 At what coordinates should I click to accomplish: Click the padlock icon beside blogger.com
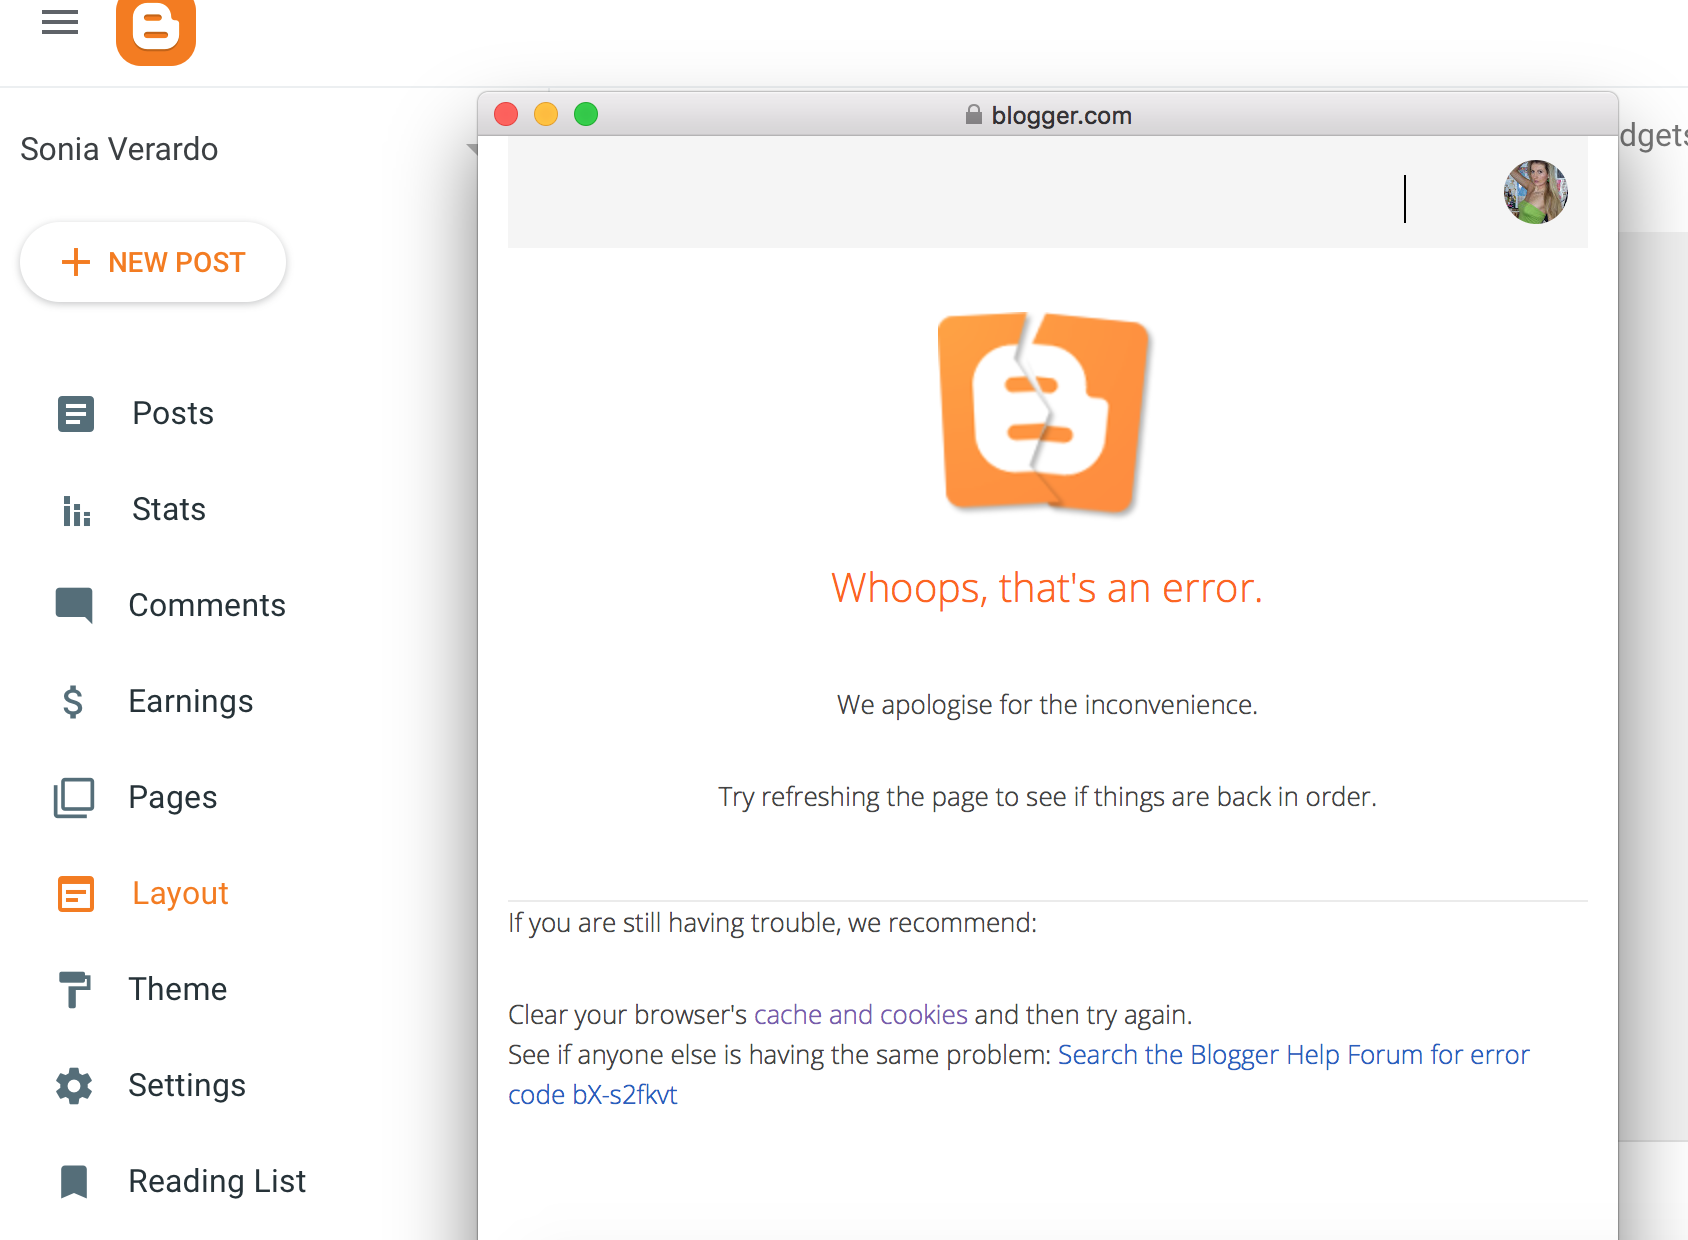[973, 115]
